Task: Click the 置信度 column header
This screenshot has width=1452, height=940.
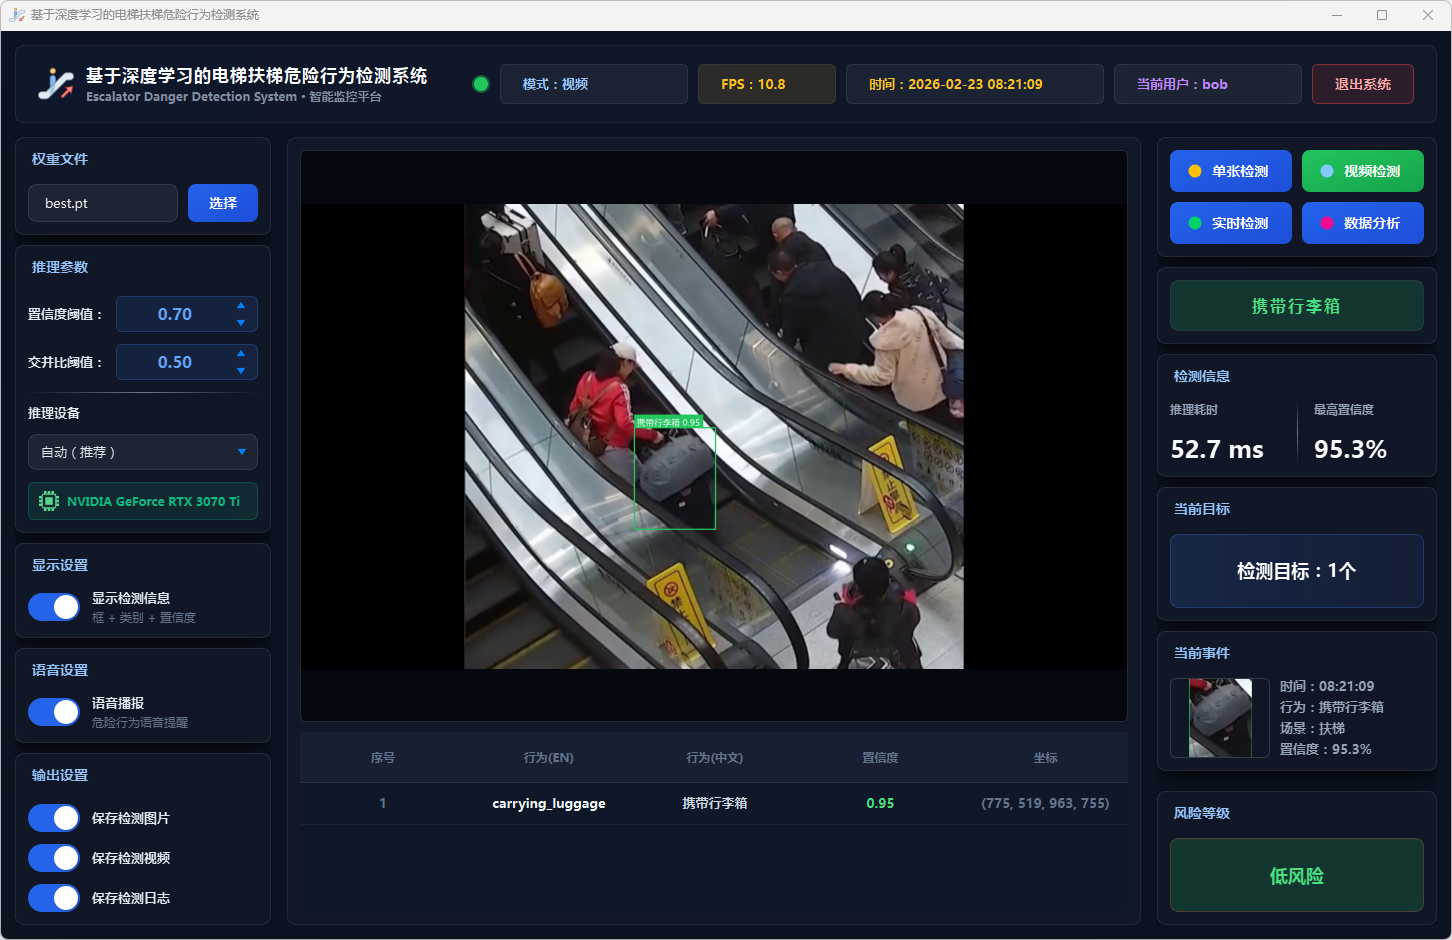Action: click(880, 758)
